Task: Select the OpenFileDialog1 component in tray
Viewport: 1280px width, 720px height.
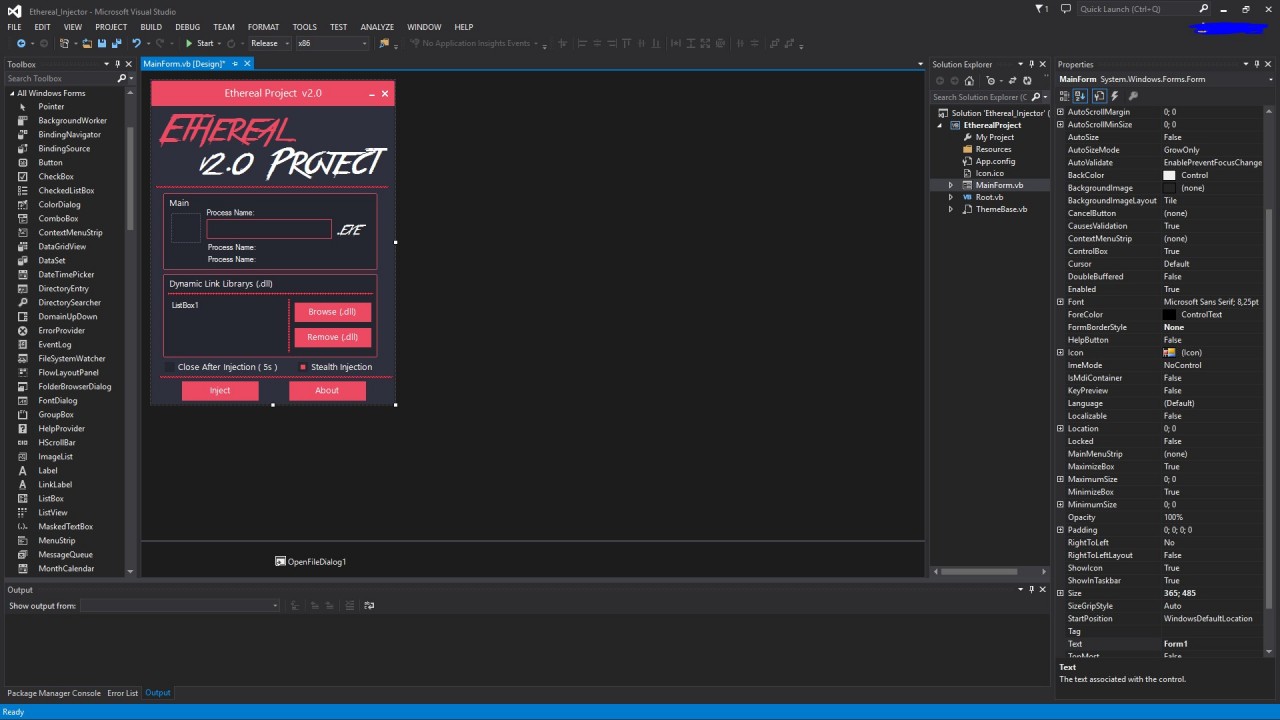Action: pos(311,562)
